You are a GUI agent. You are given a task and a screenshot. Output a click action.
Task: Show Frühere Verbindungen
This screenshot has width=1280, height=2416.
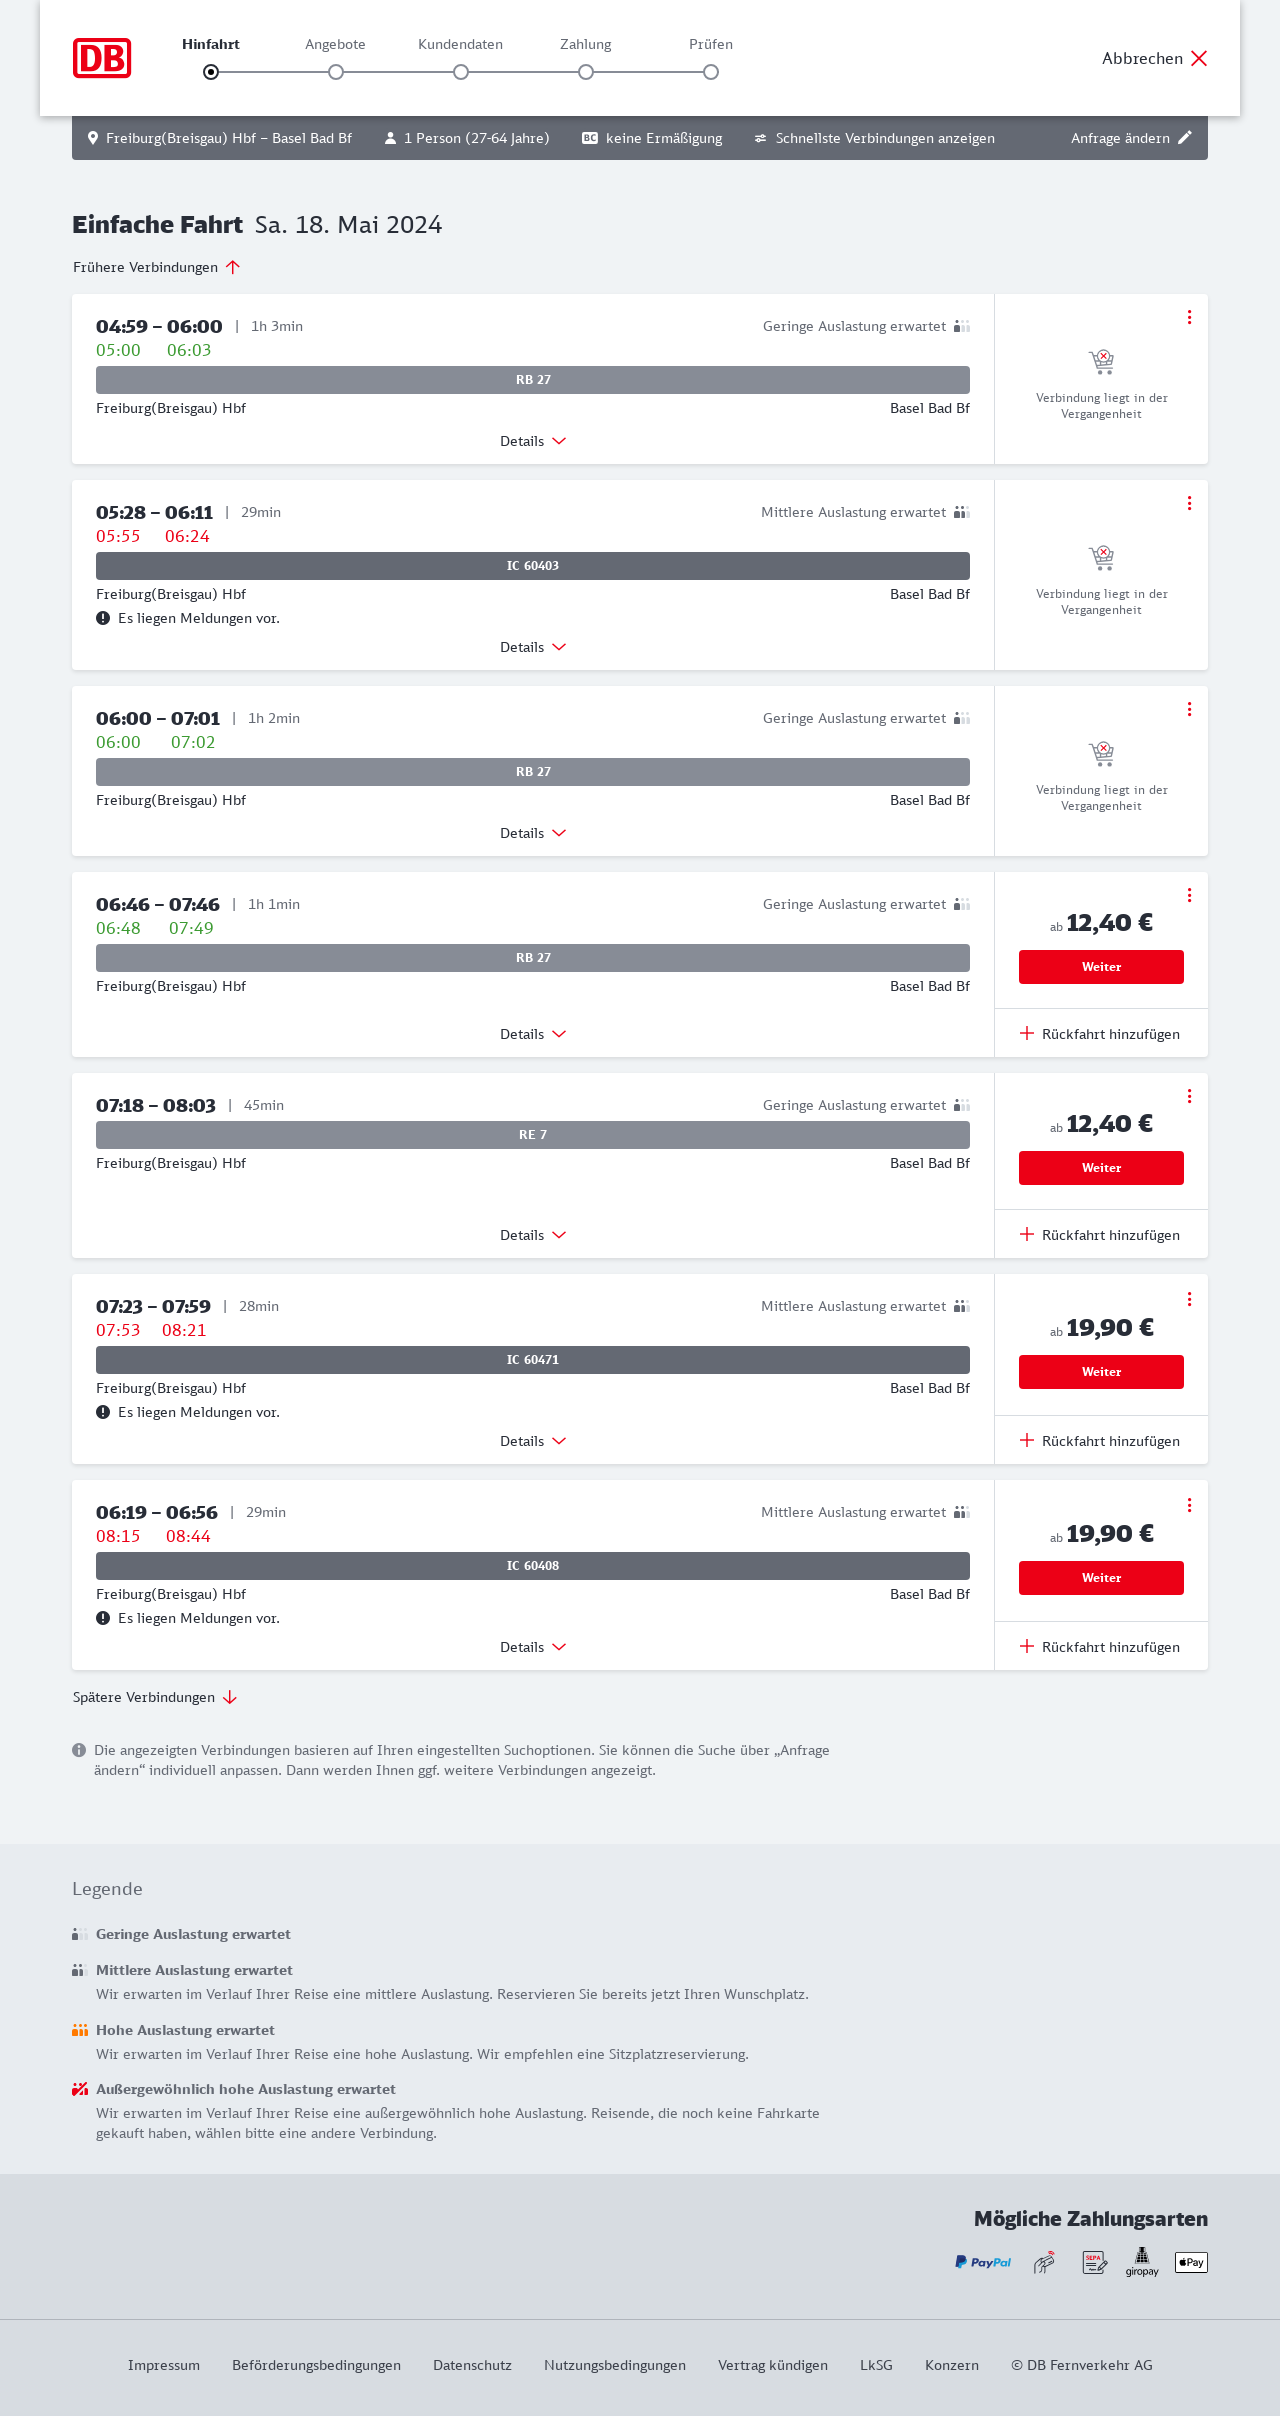156,267
